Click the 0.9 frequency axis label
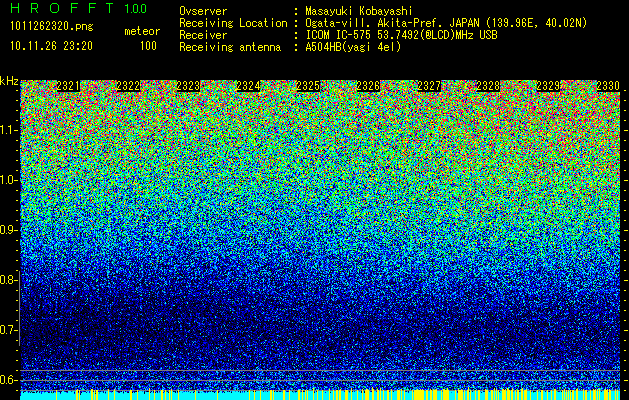This screenshot has width=629, height=400. click(8, 230)
